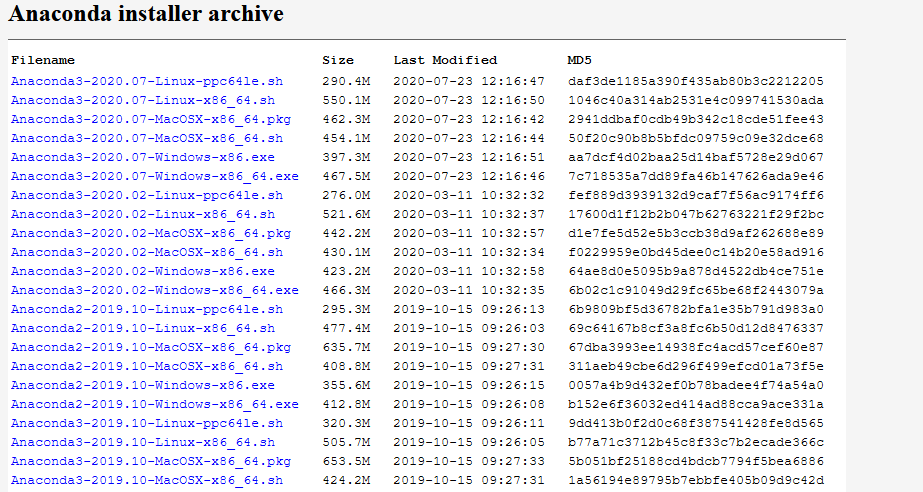Screen dimensions: 923x492
Task: Open Anaconda3-2020.02-MacOSX-x86_64.sh link
Action: [x=147, y=252]
